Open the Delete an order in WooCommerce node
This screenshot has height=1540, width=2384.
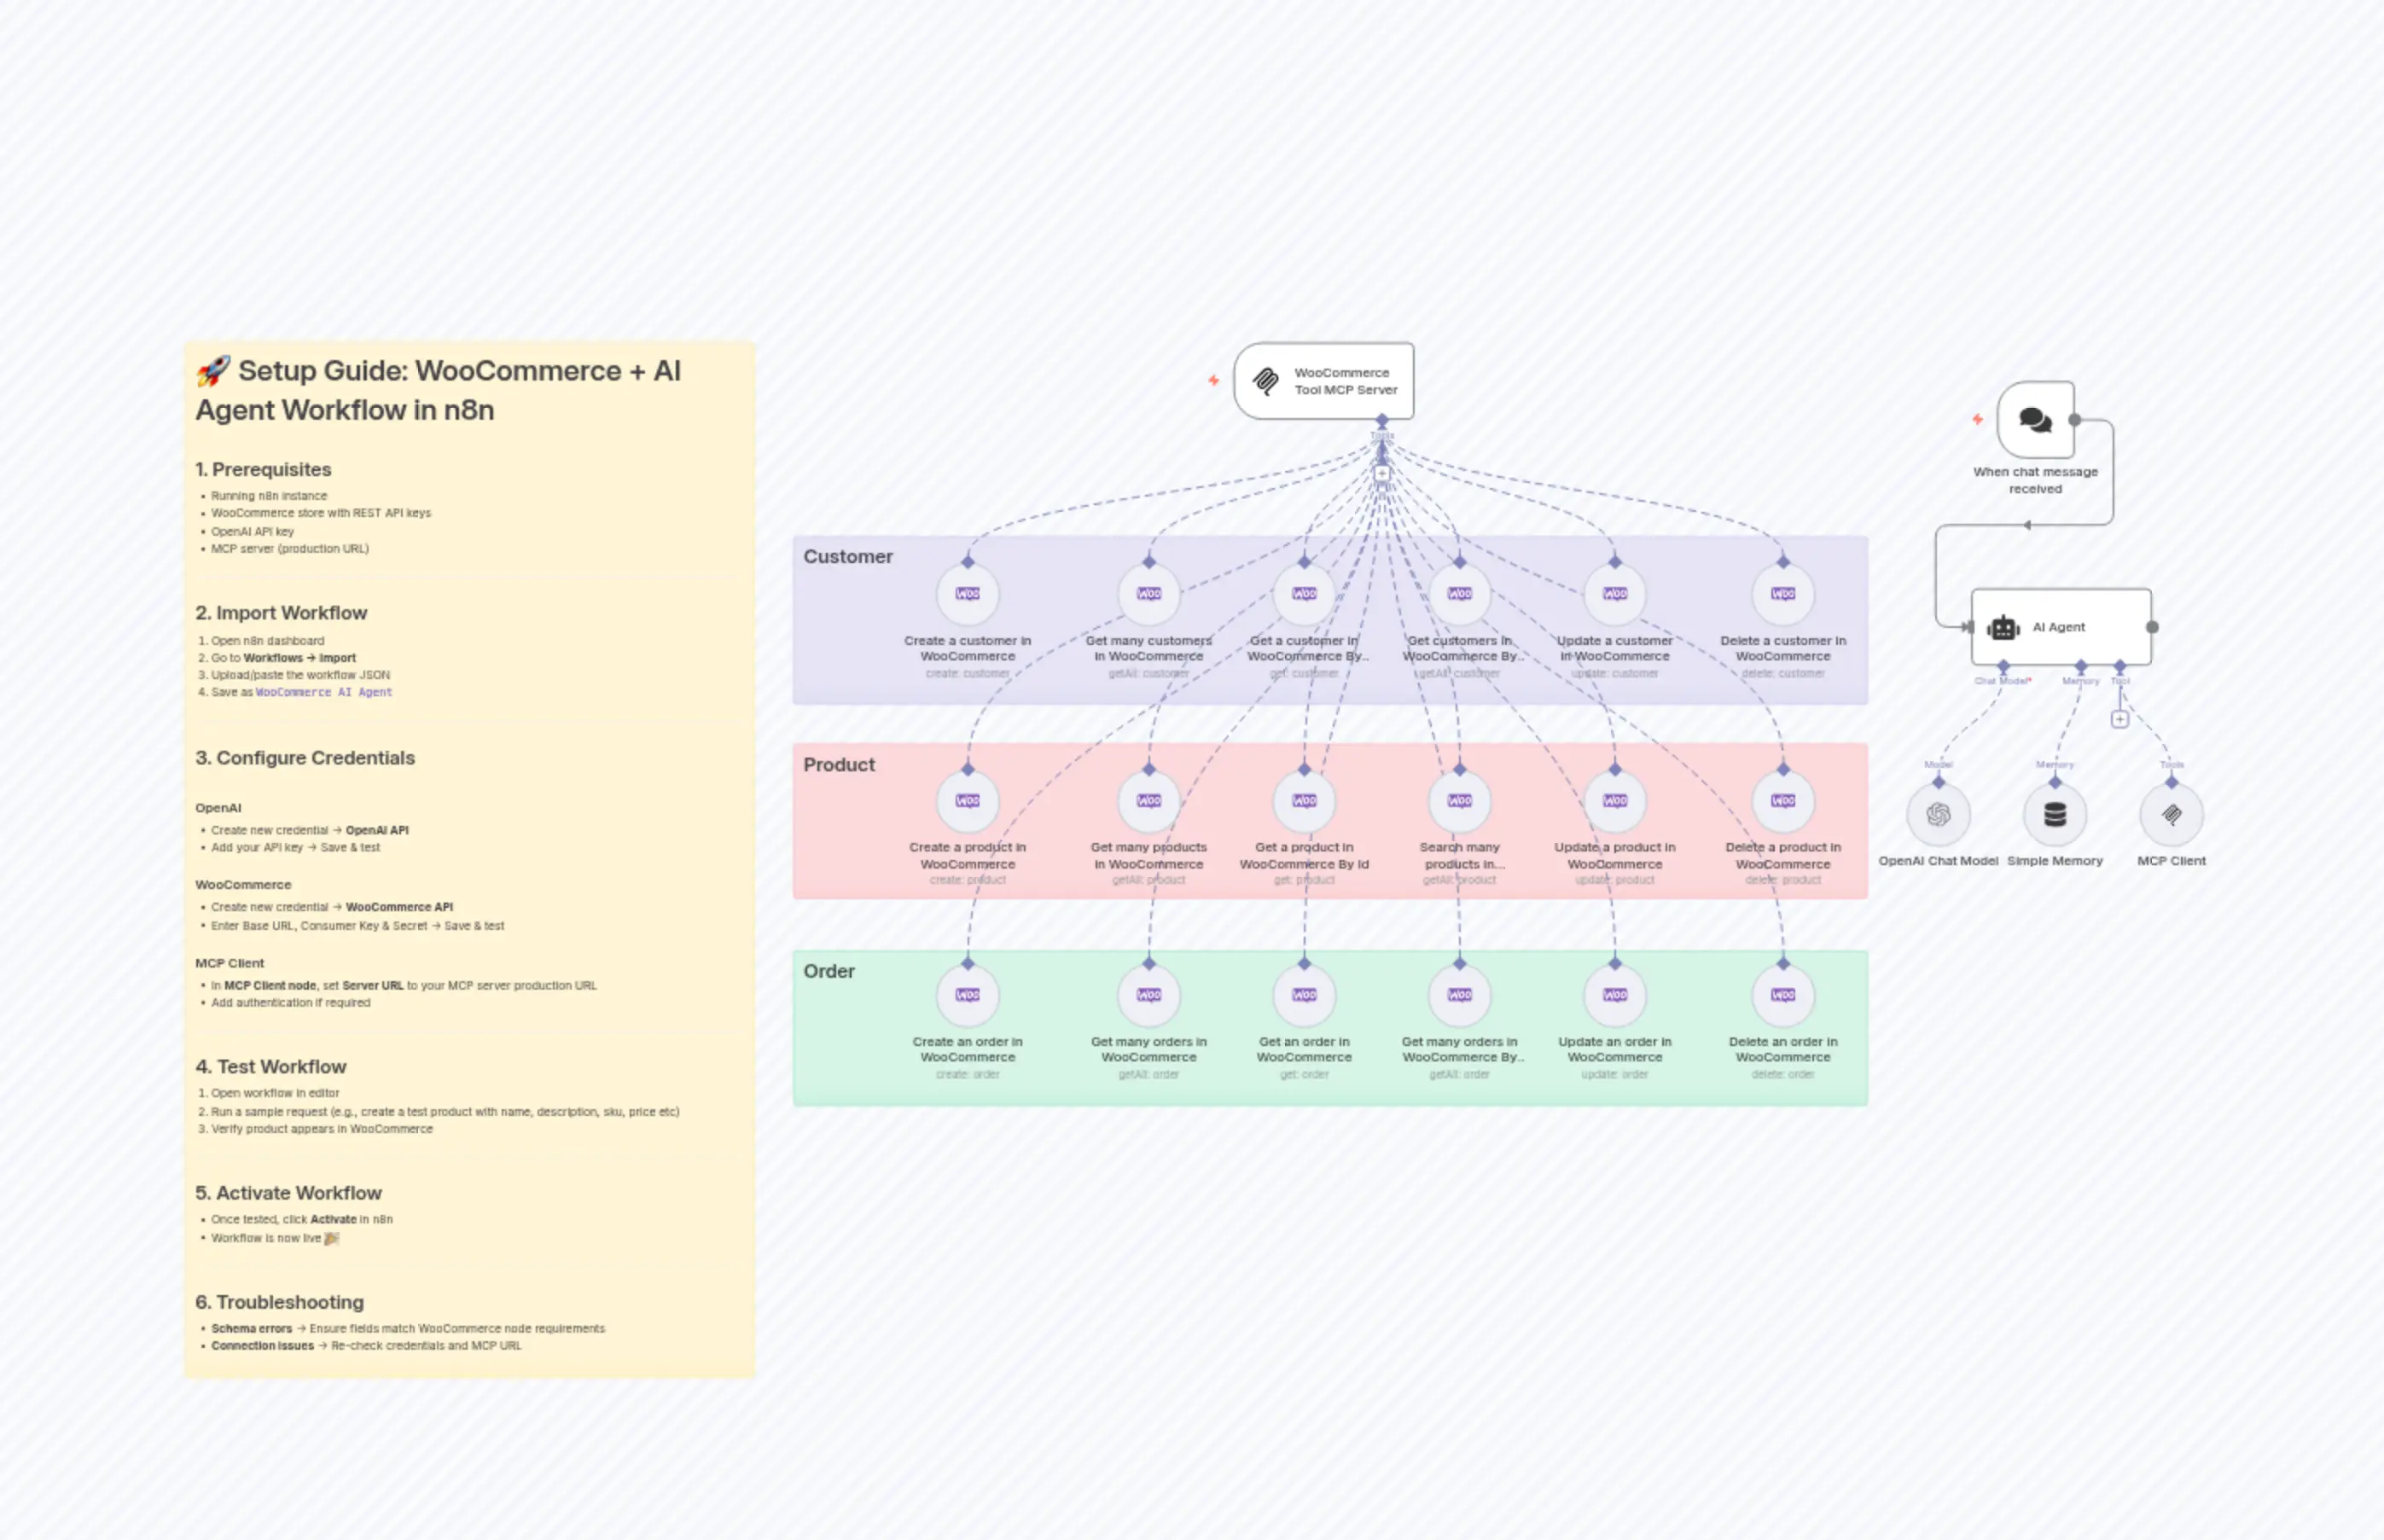click(1782, 995)
